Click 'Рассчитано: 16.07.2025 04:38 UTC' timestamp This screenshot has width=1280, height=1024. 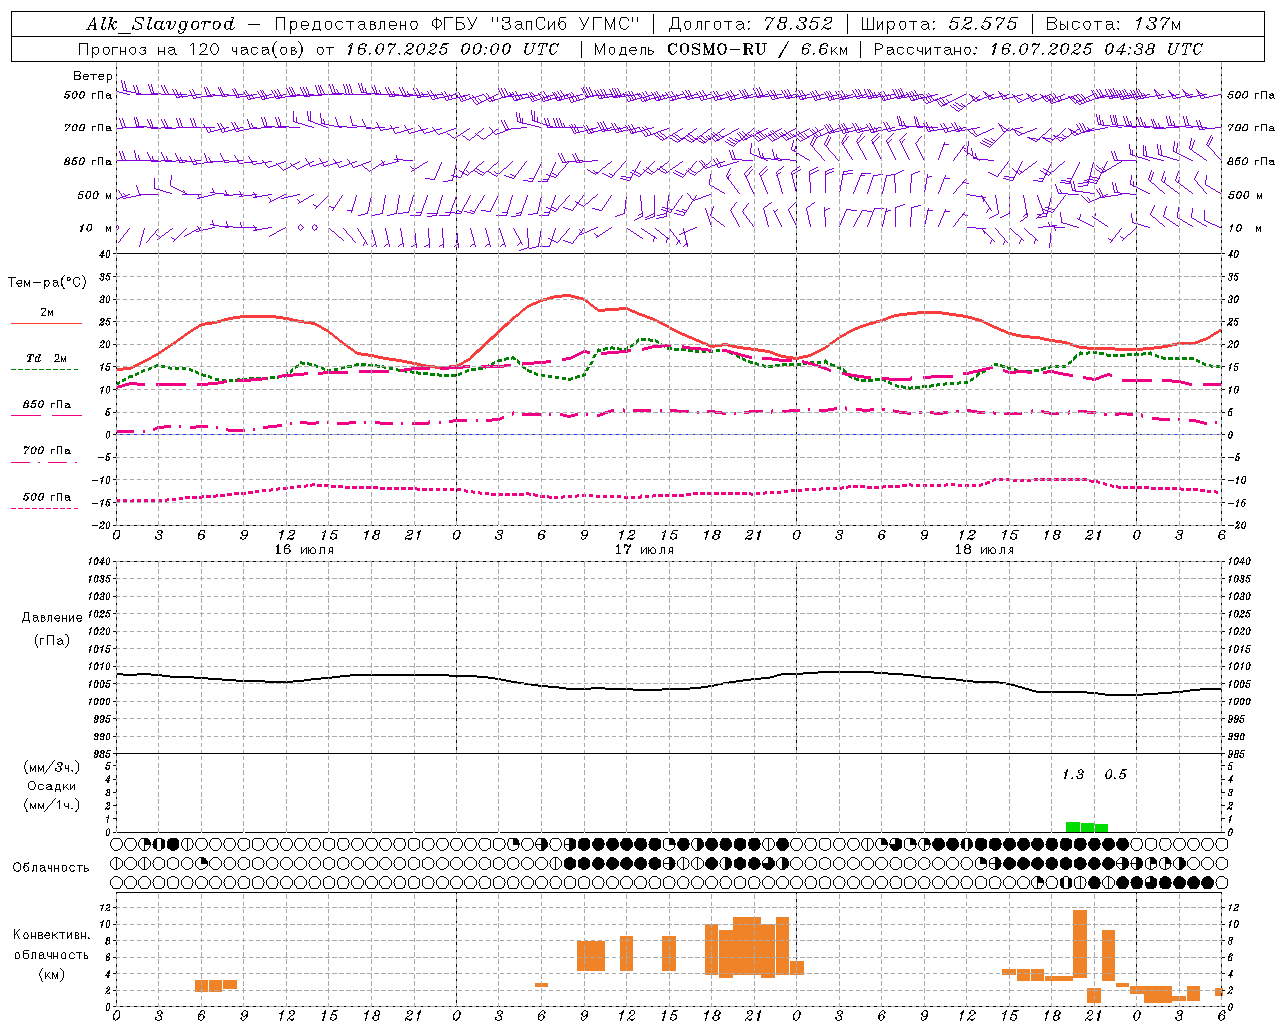[x=1038, y=49]
